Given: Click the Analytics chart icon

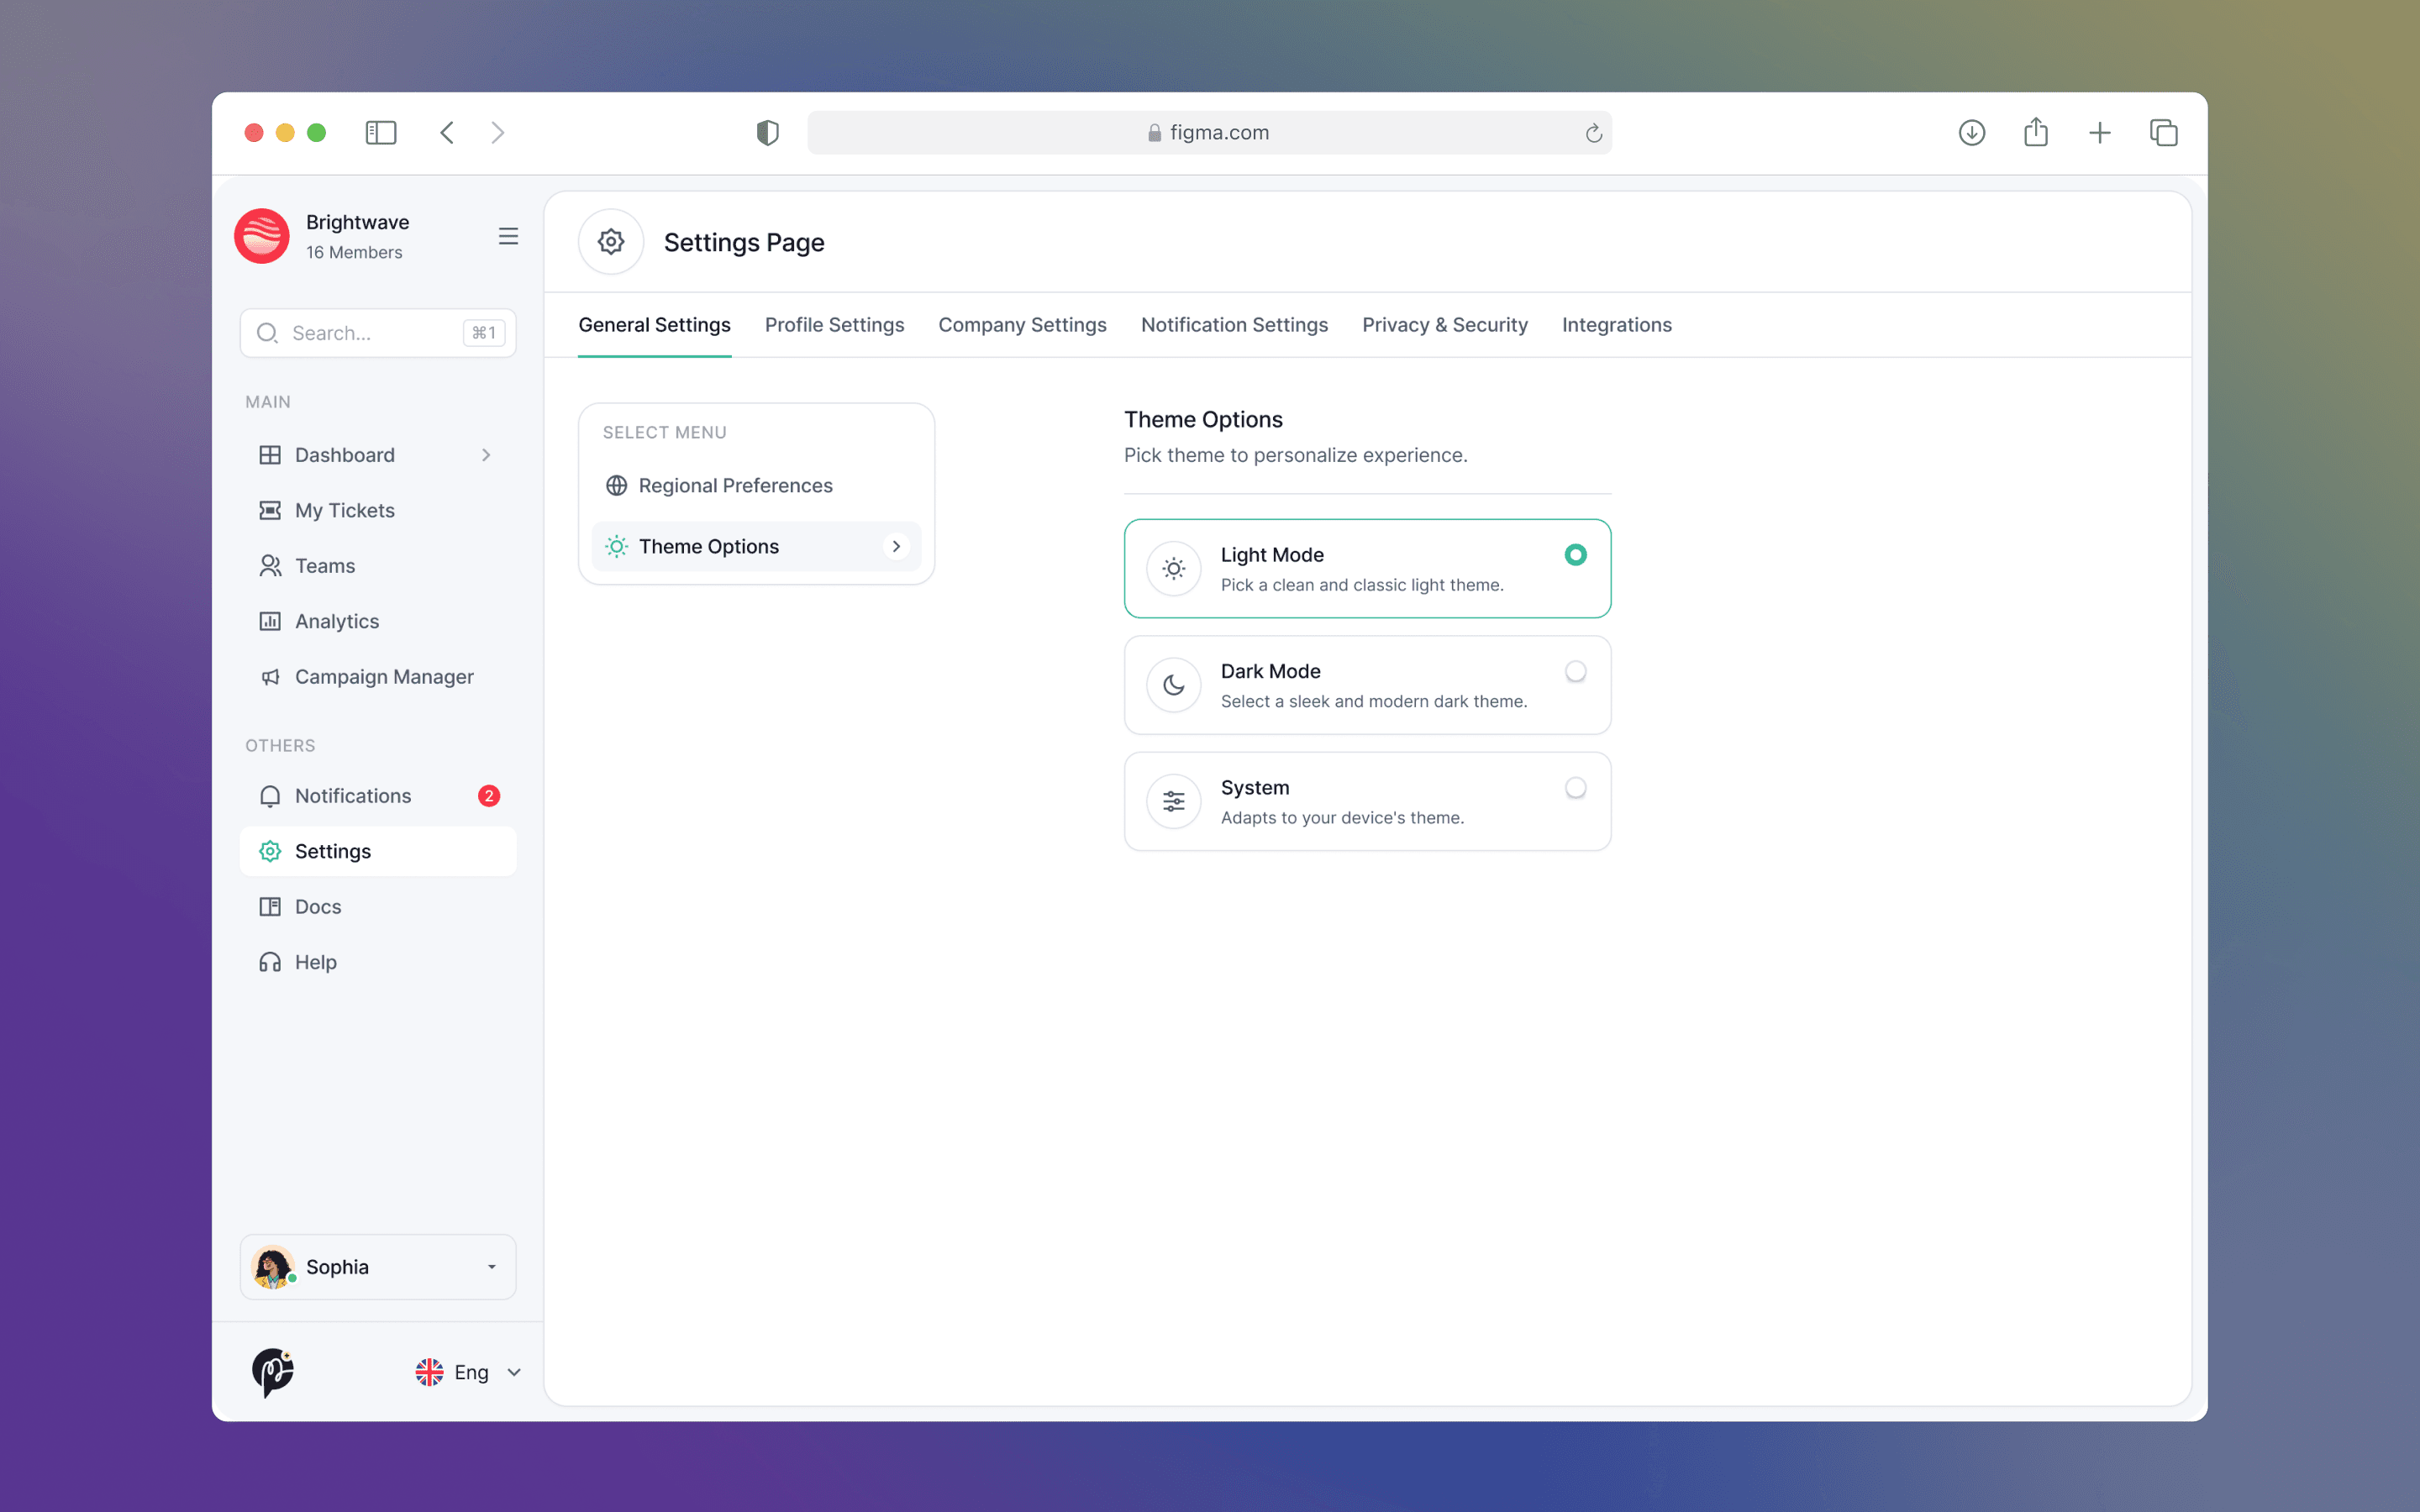Looking at the screenshot, I should click(270, 621).
